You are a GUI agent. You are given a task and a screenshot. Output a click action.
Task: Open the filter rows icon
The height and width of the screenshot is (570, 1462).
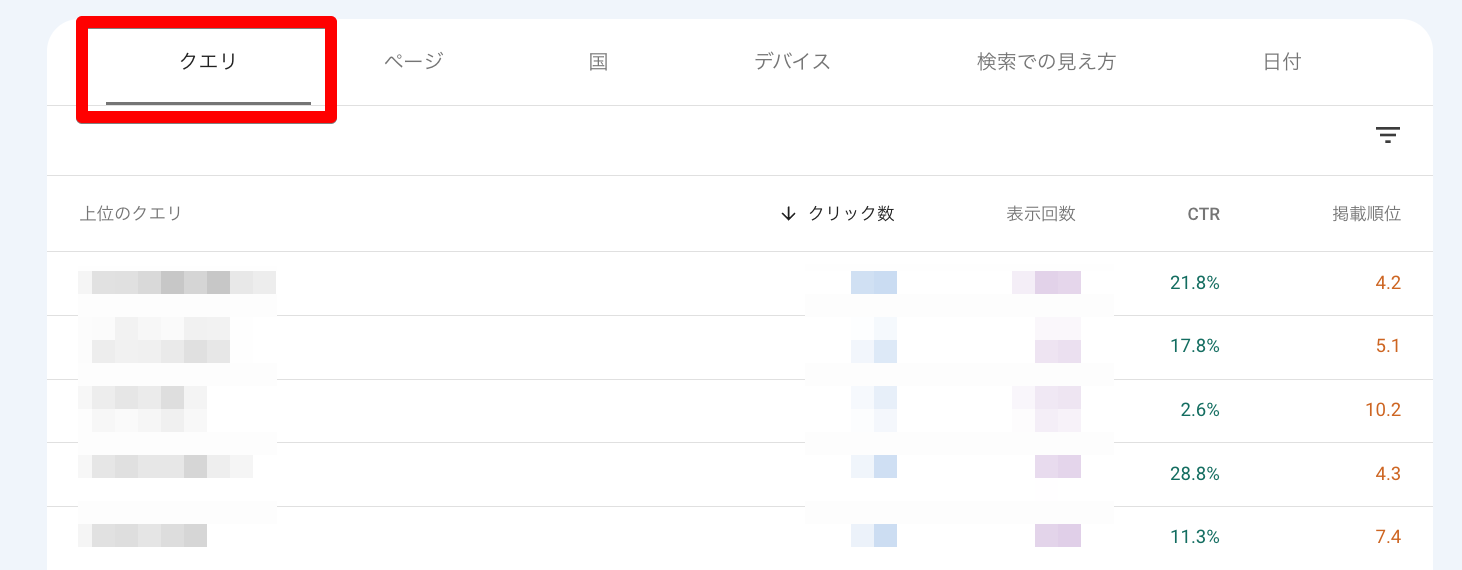(1387, 135)
